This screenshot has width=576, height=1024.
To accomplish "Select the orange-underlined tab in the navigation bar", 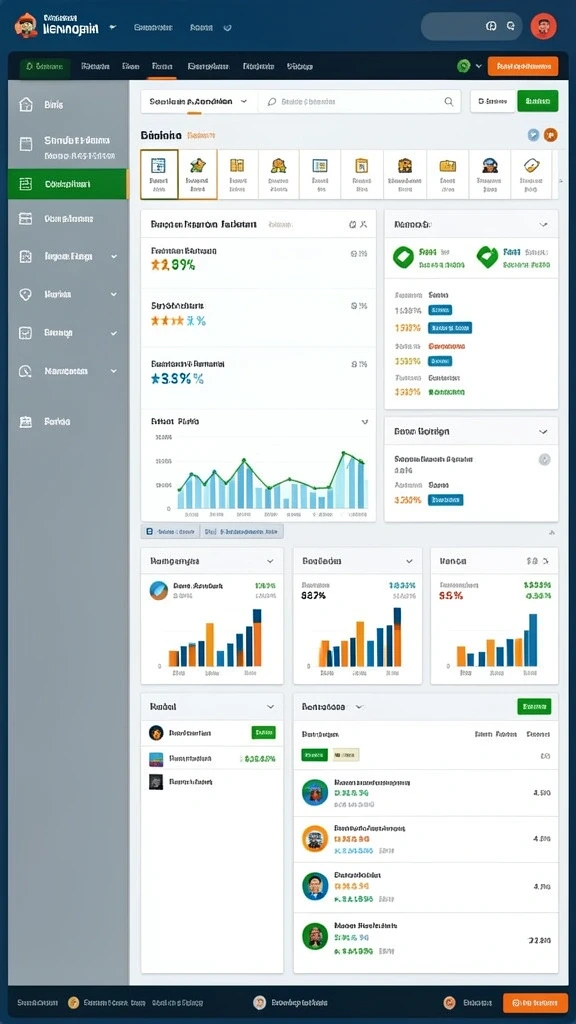I will (x=162, y=67).
